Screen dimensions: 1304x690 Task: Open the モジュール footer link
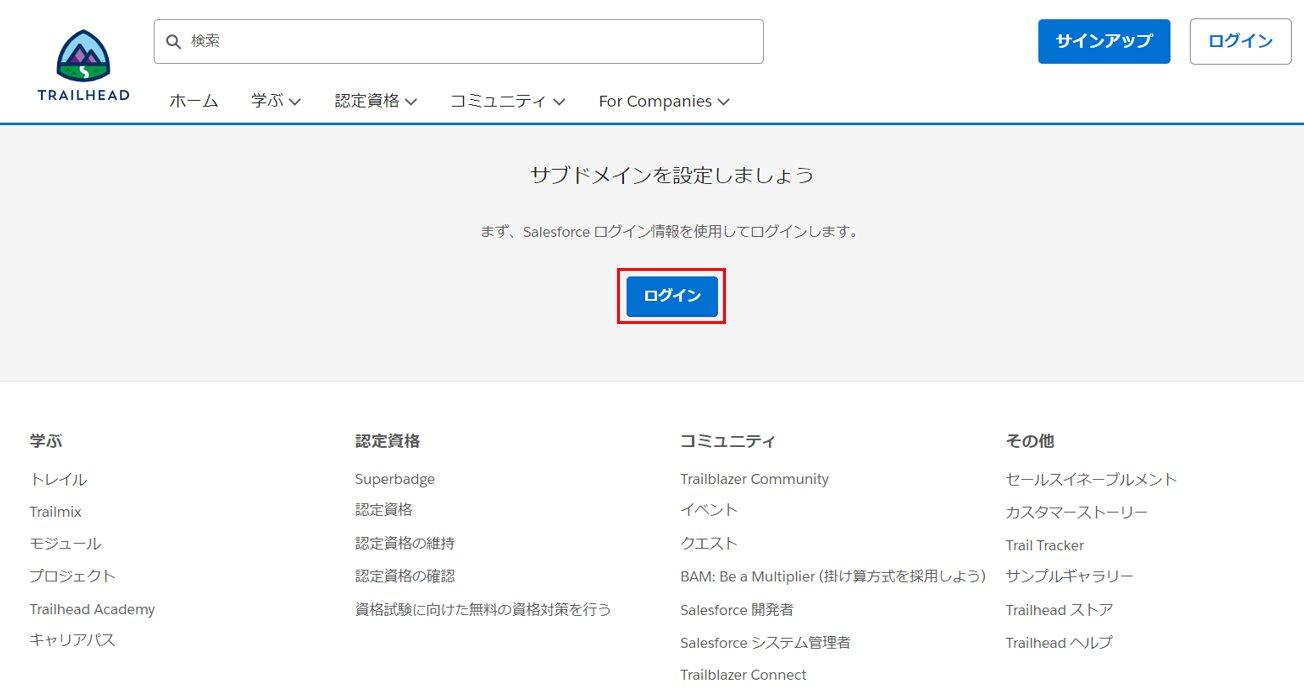pyautogui.click(x=65, y=544)
